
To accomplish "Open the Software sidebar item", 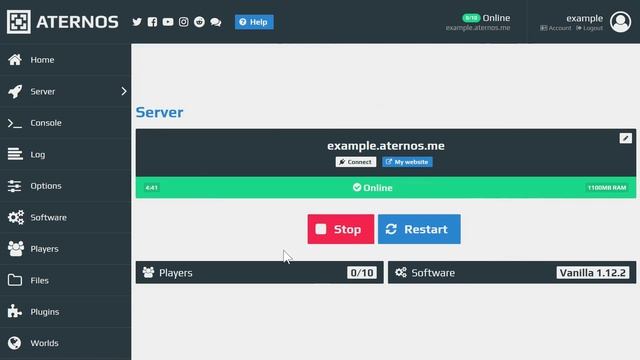I will (x=65, y=217).
